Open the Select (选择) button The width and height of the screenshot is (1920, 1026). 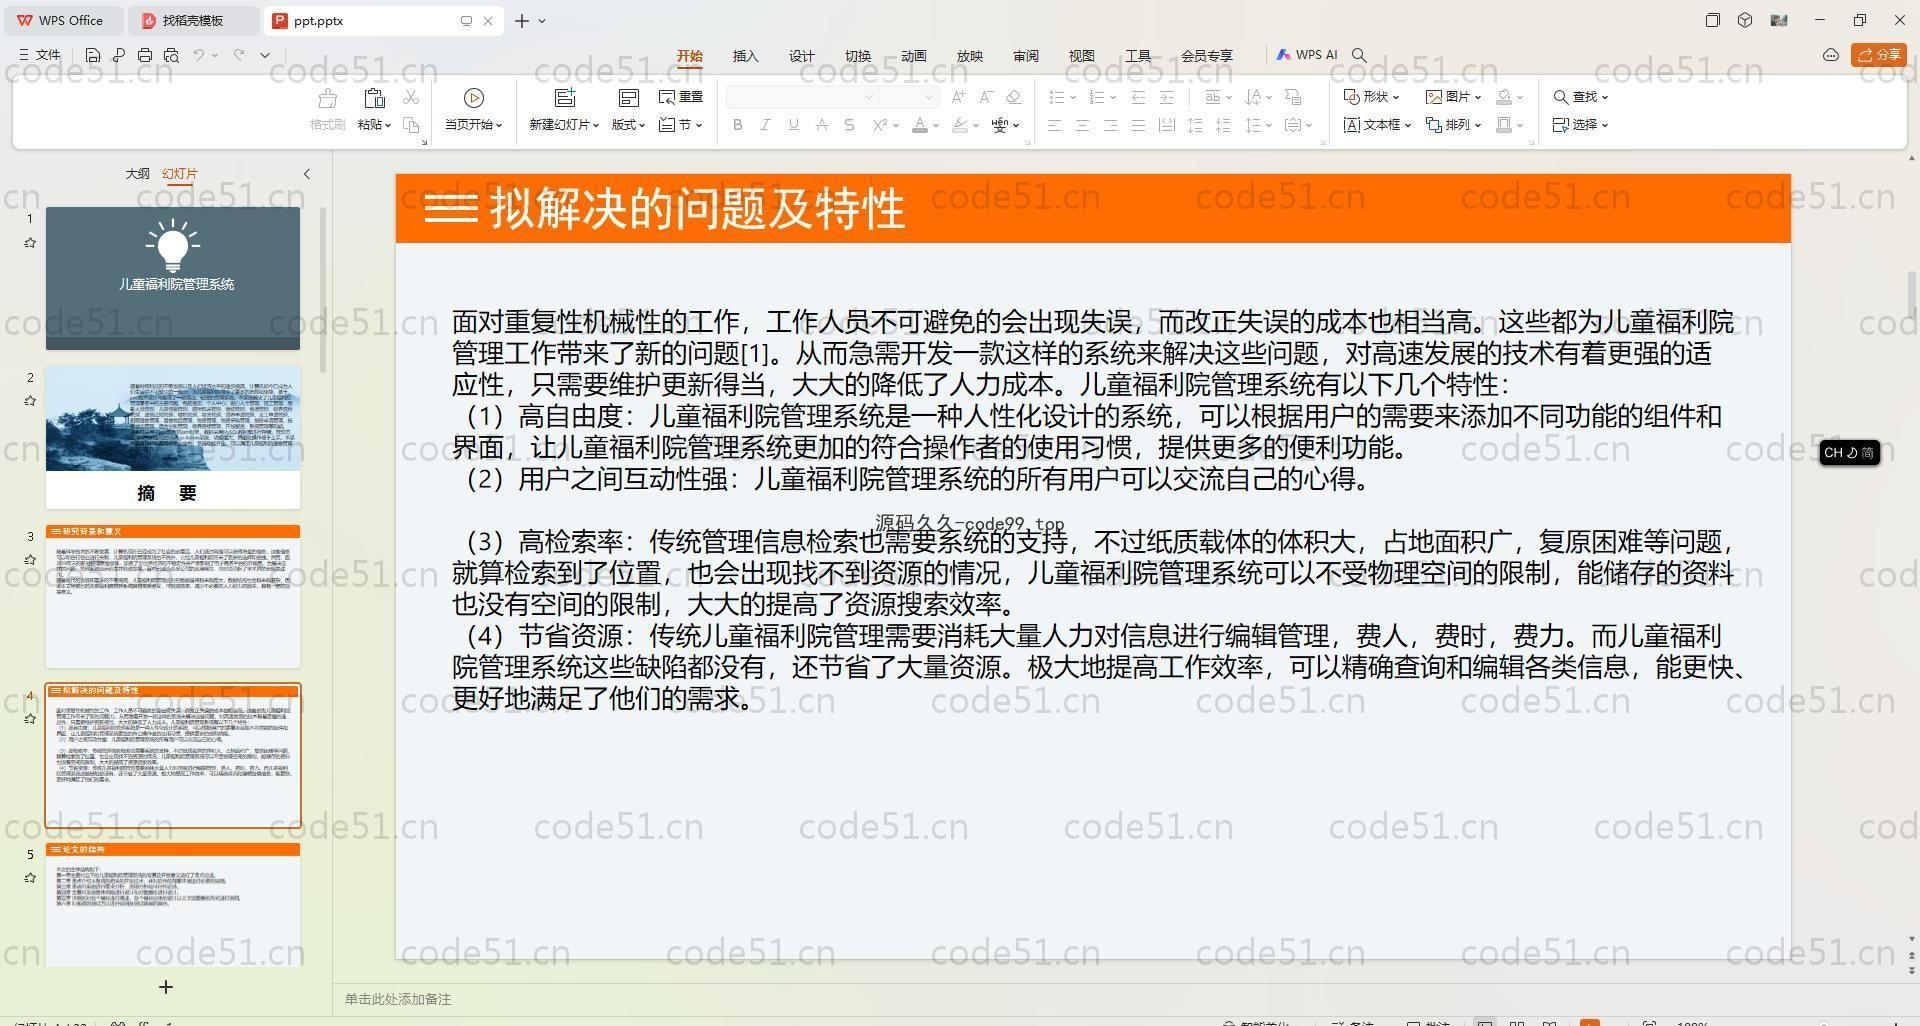click(1580, 125)
